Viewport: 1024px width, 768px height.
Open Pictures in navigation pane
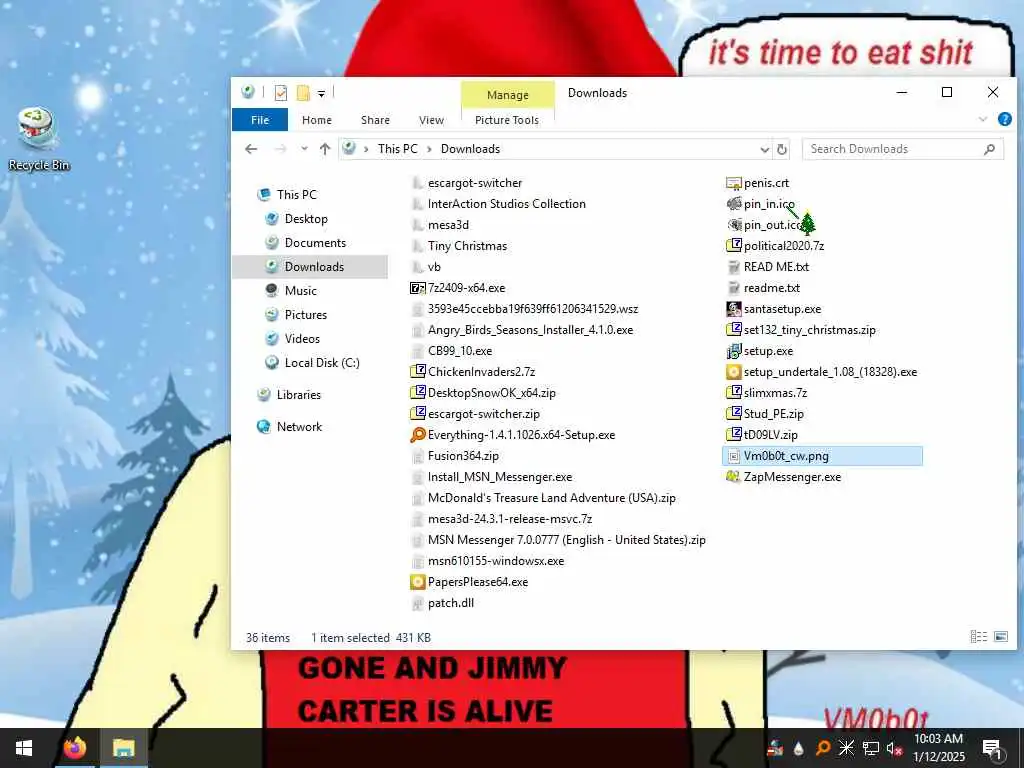tap(306, 315)
